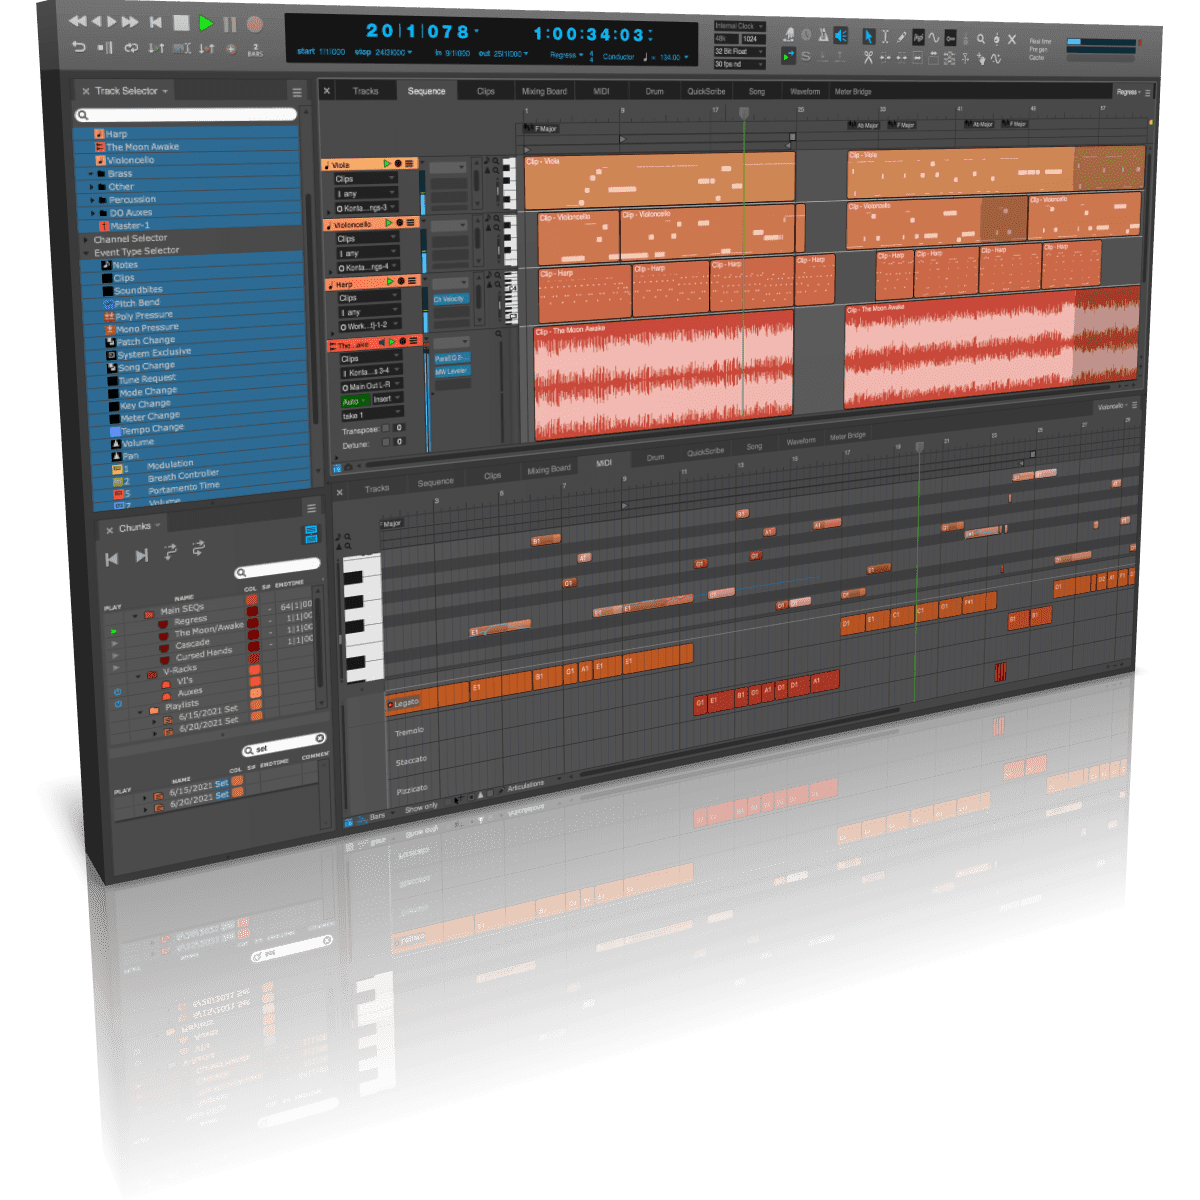Open the Internal Clock dropdown
1200x1200 pixels.
coord(739,27)
